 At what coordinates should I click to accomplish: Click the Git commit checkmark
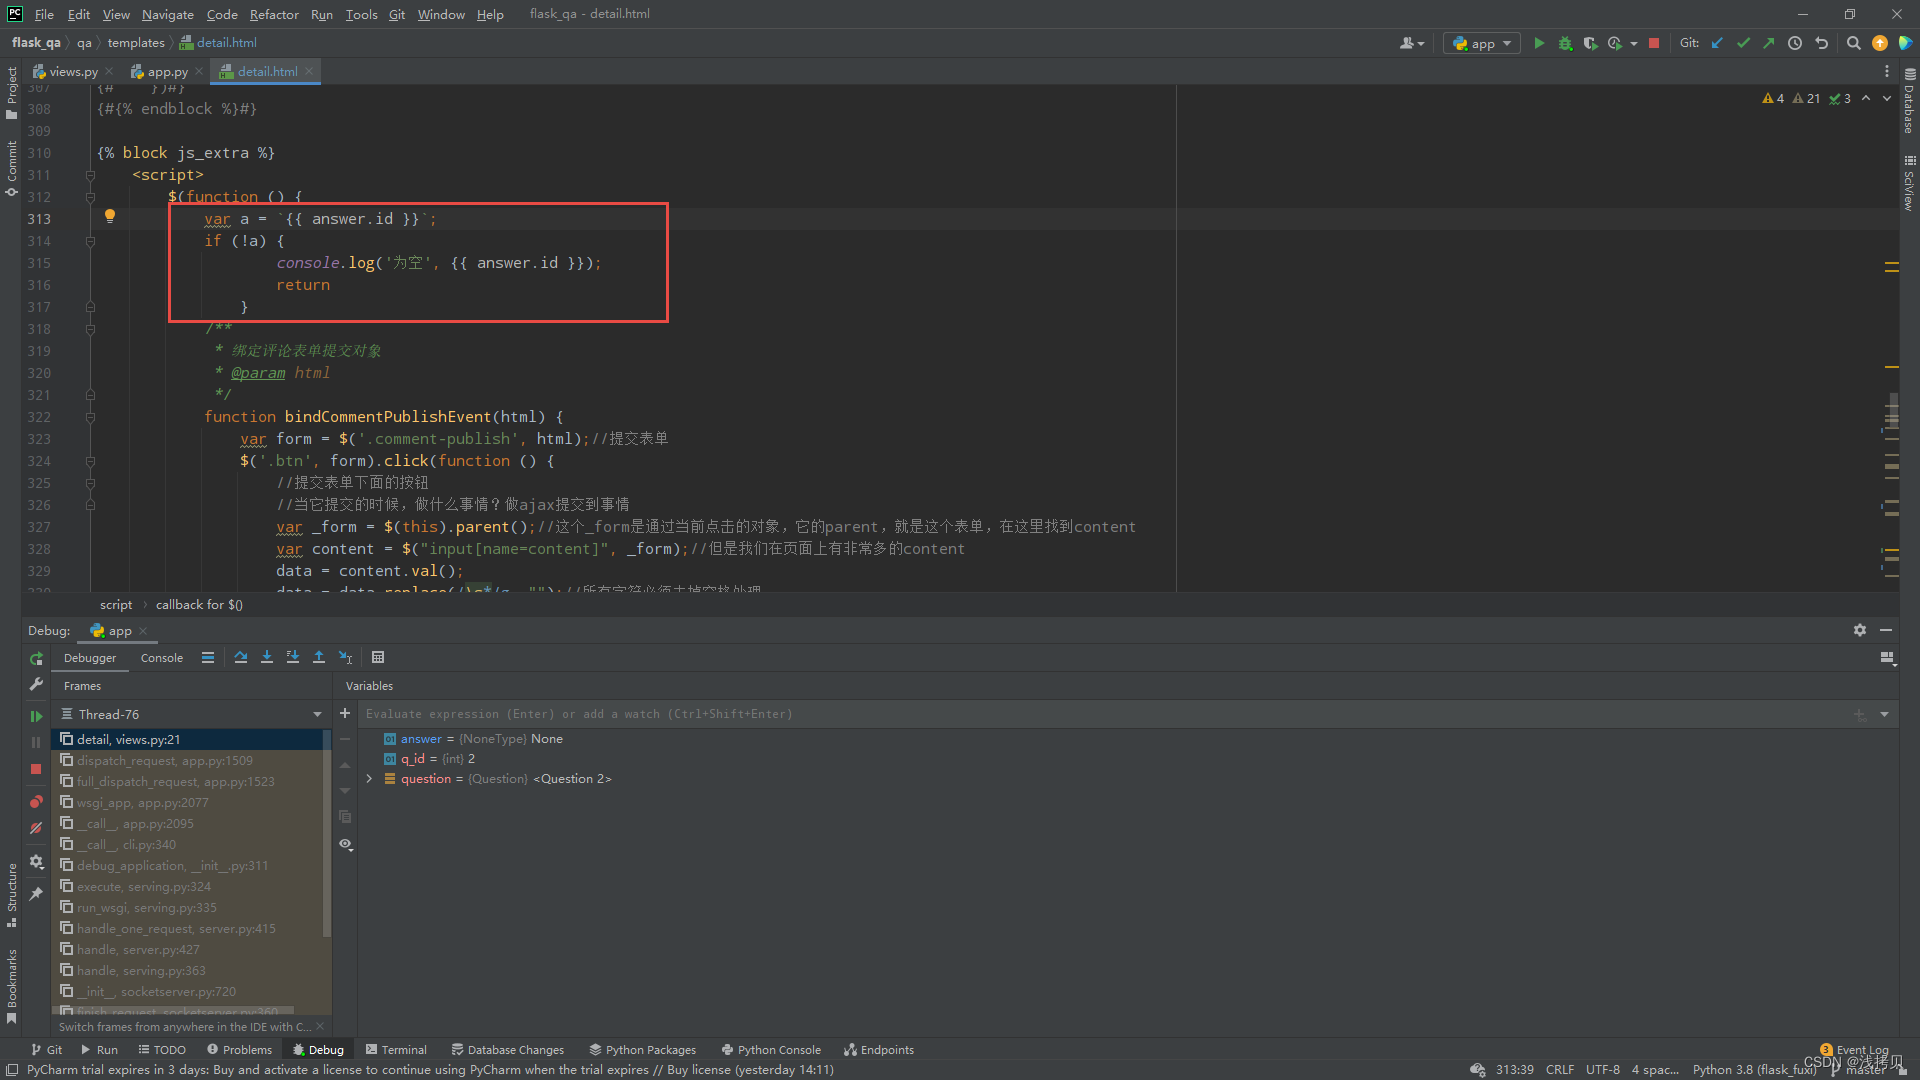pyautogui.click(x=1743, y=43)
